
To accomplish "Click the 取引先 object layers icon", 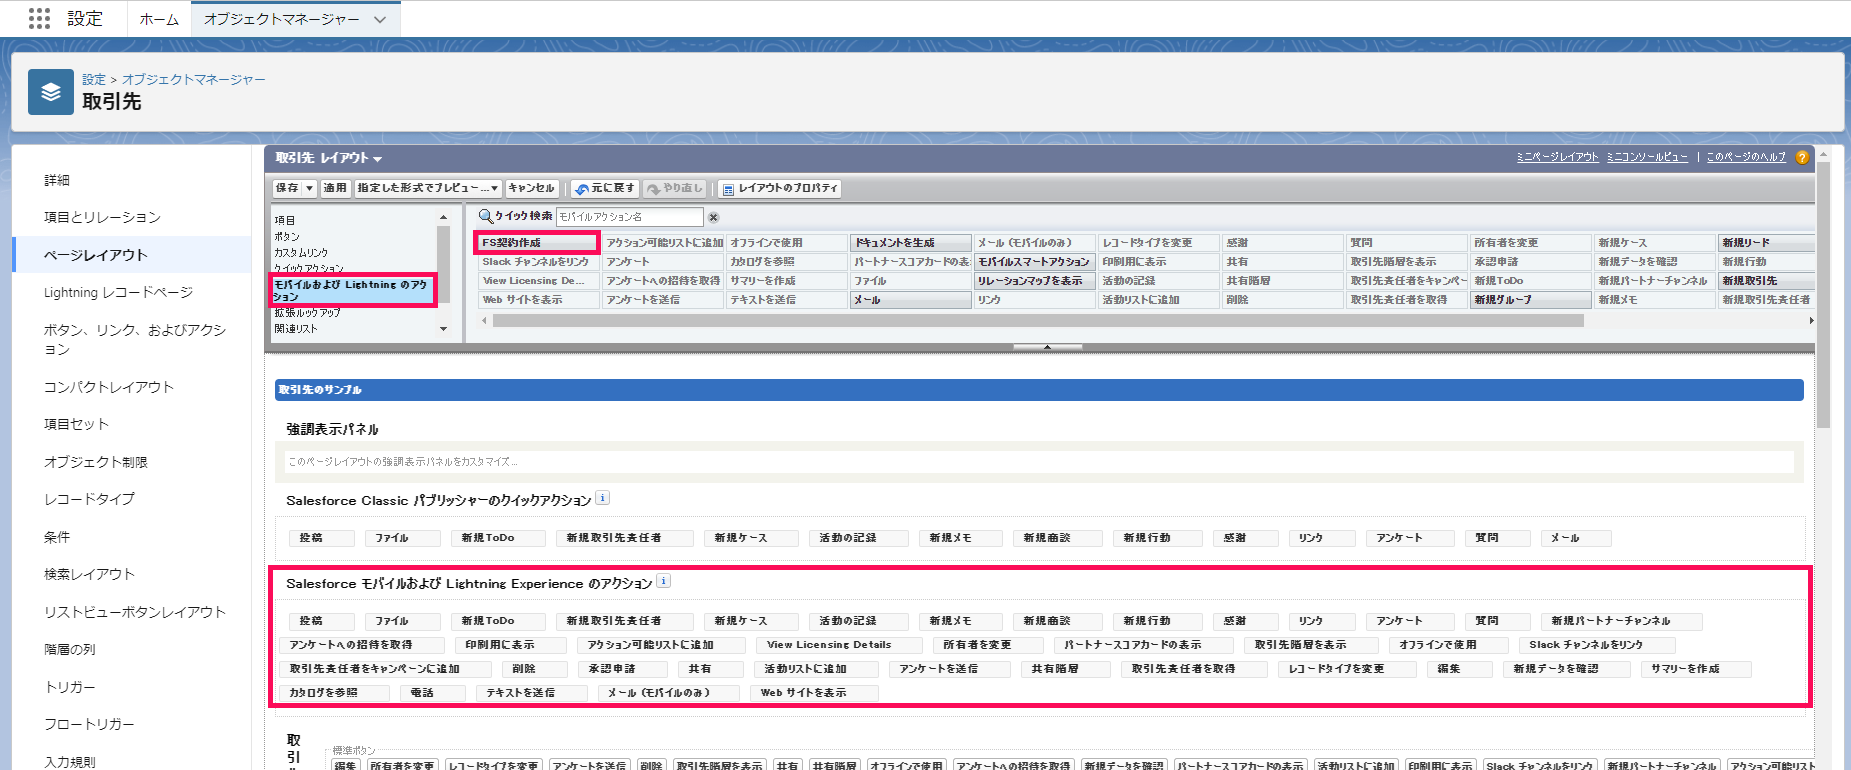I will click(x=51, y=92).
